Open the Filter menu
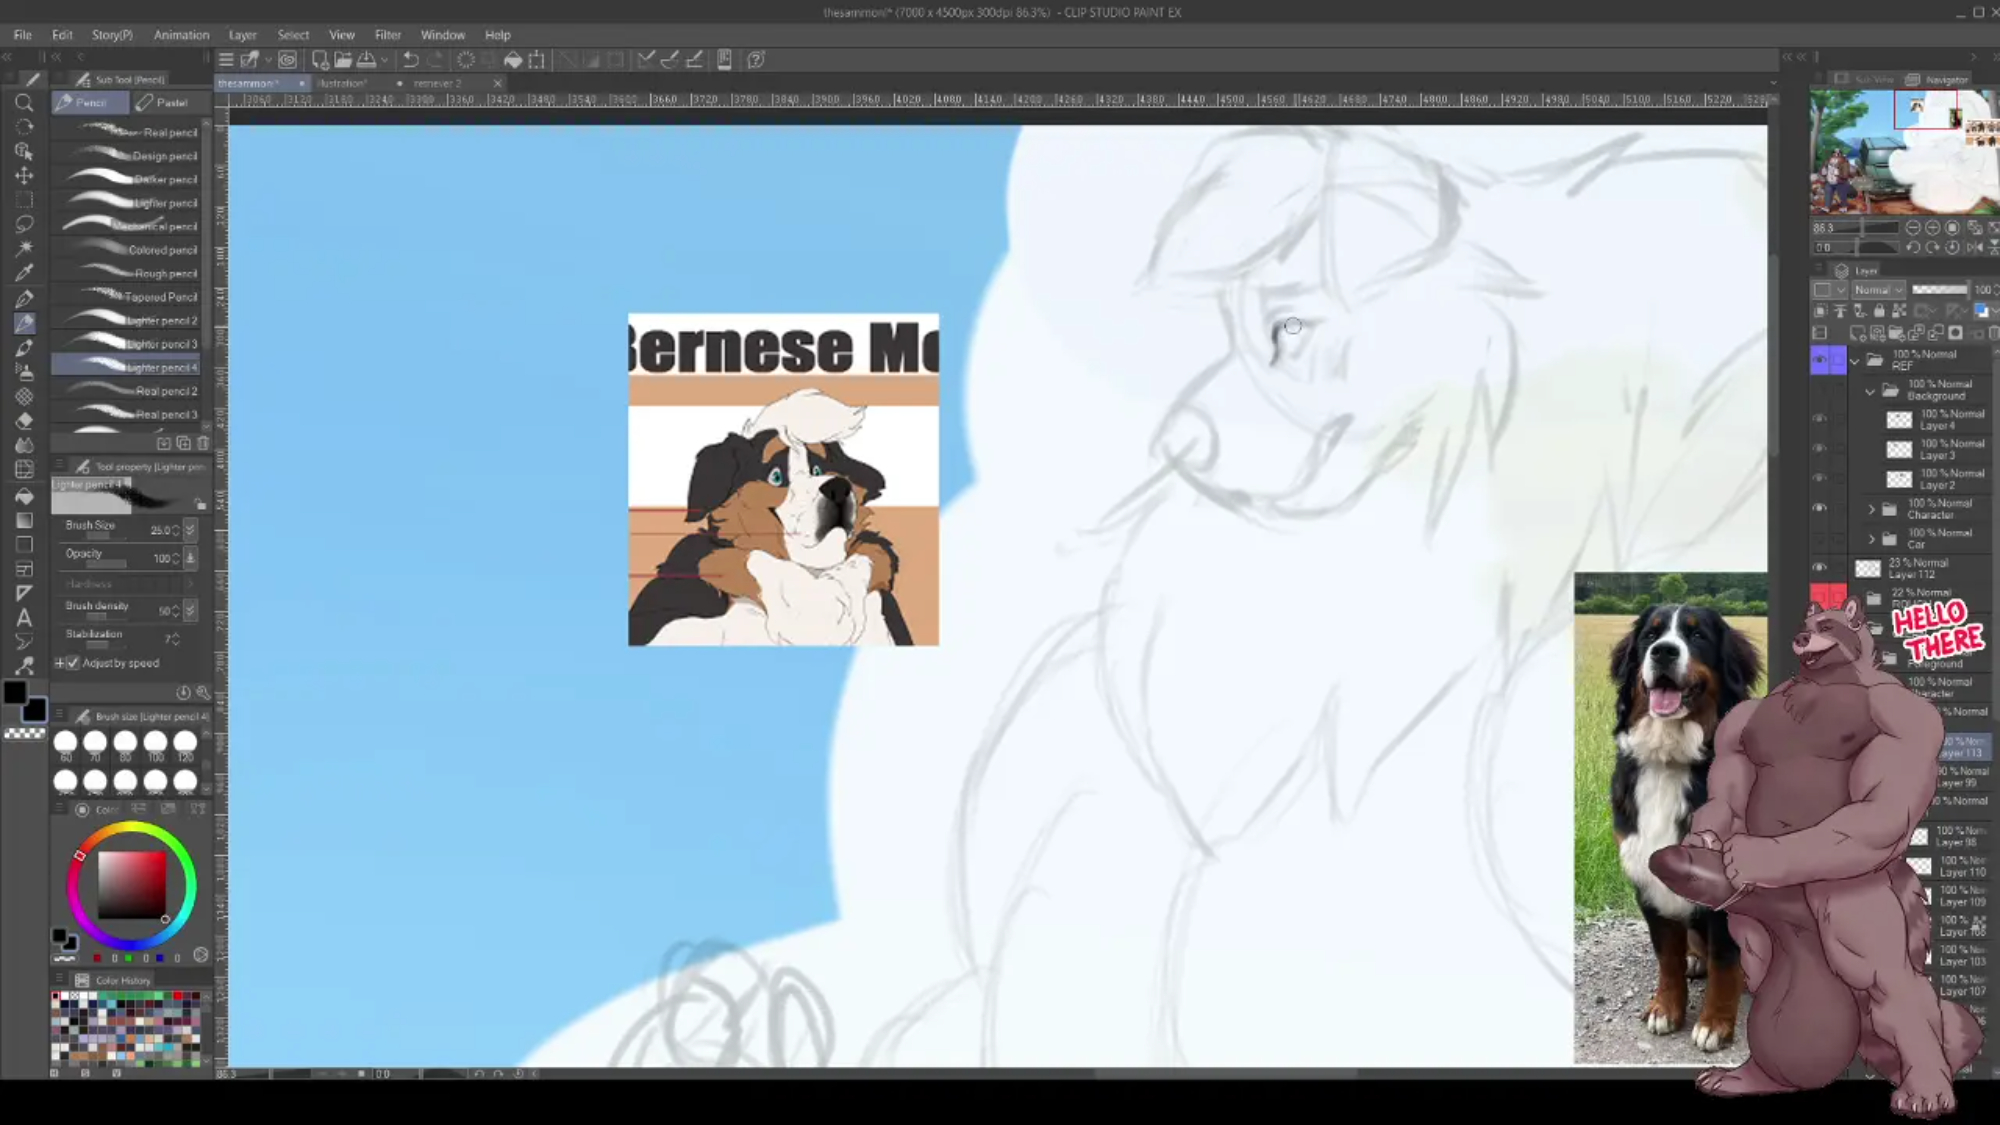The image size is (2000, 1125). [x=387, y=35]
